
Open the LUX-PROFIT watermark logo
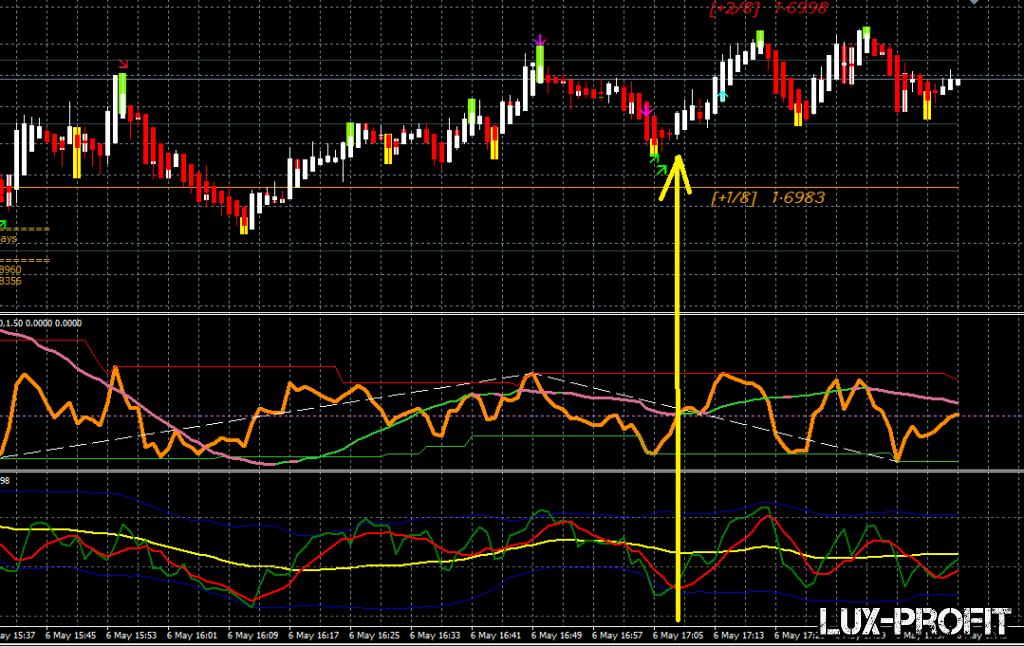click(914, 623)
